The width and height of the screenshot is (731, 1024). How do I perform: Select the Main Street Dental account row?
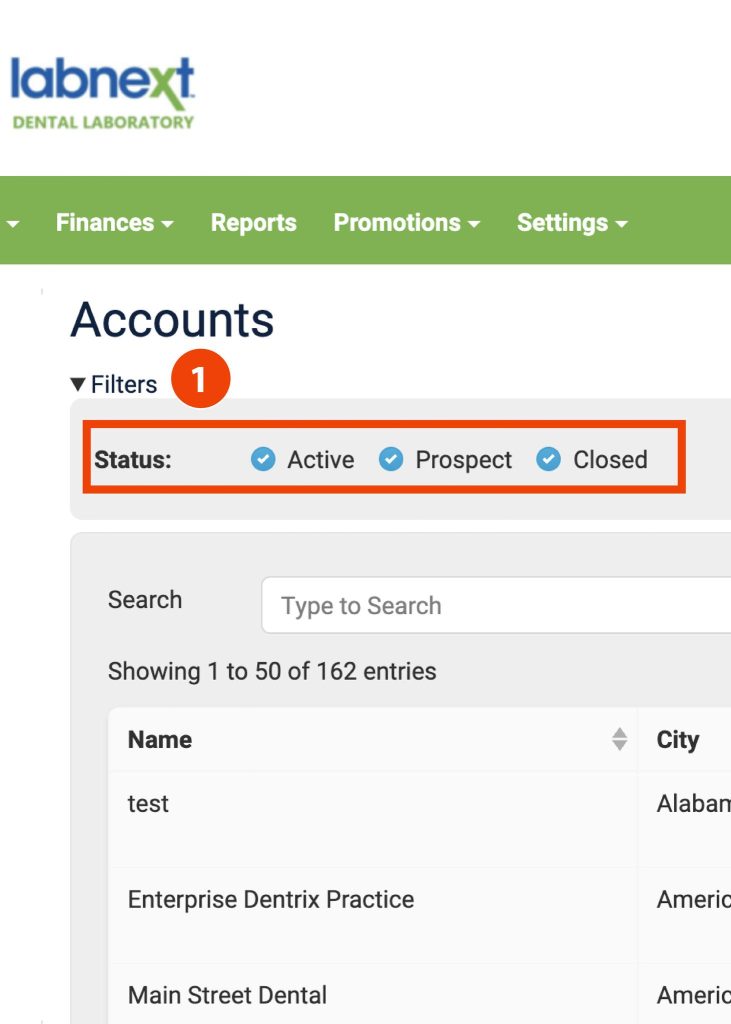[227, 994]
